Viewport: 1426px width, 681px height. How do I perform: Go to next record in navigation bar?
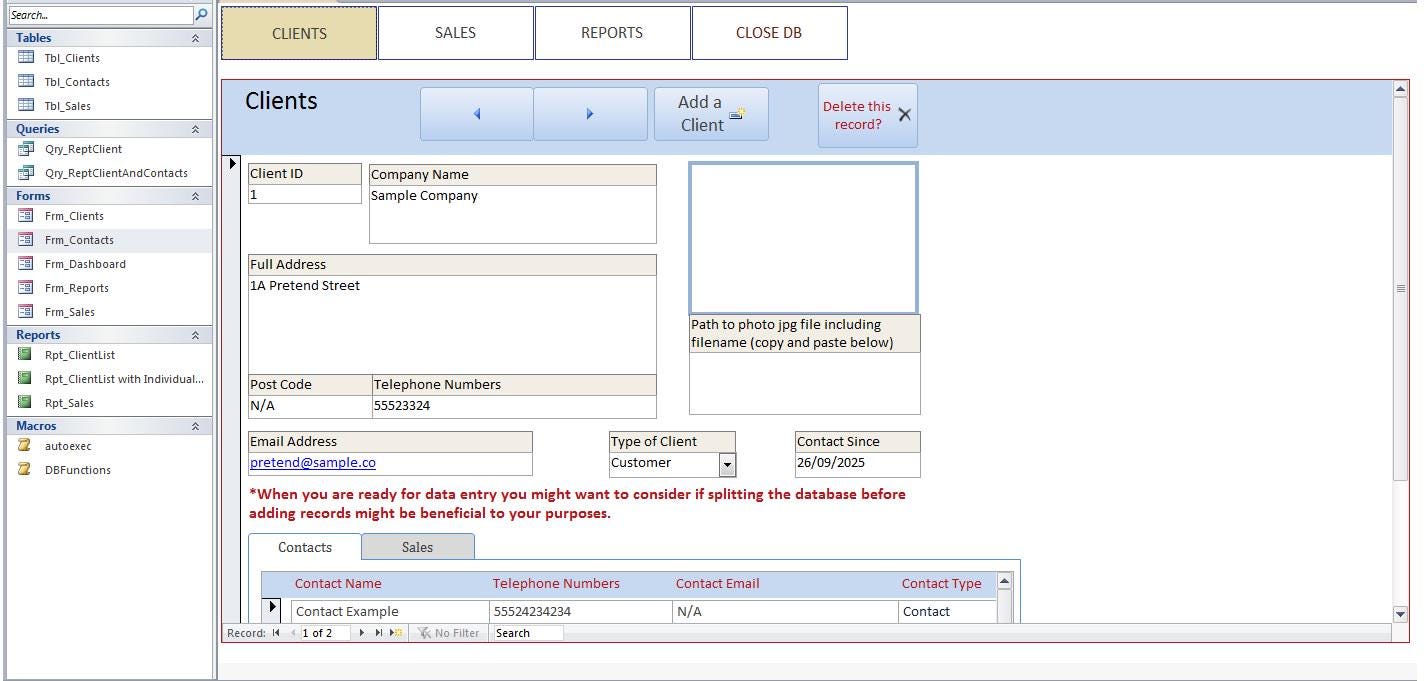pos(362,633)
